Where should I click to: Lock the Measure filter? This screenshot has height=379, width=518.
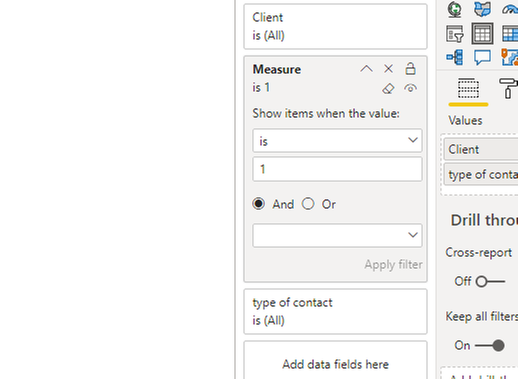pos(410,69)
